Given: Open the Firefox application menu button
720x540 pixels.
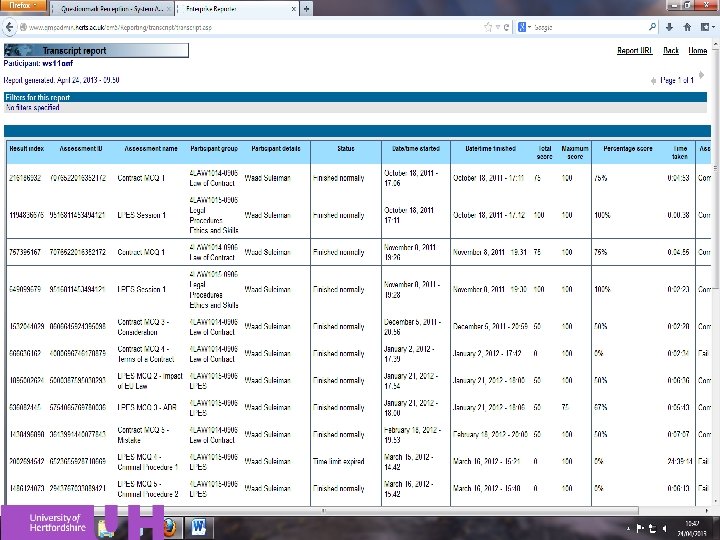Looking at the screenshot, I should [23, 5].
